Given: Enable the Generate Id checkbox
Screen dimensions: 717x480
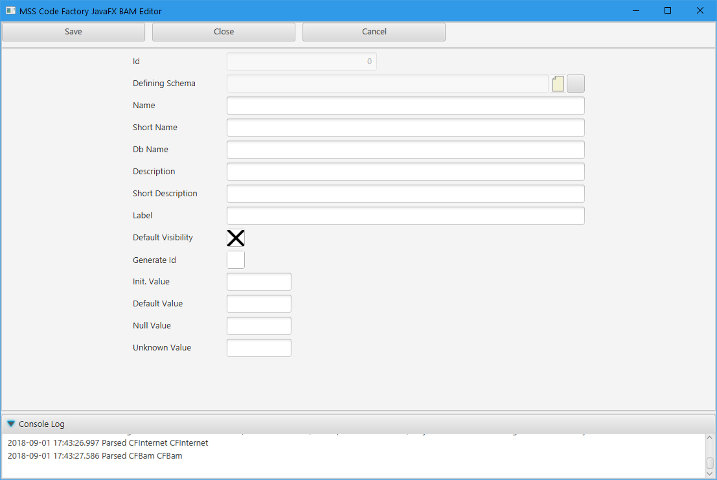Looking at the screenshot, I should tap(236, 260).
